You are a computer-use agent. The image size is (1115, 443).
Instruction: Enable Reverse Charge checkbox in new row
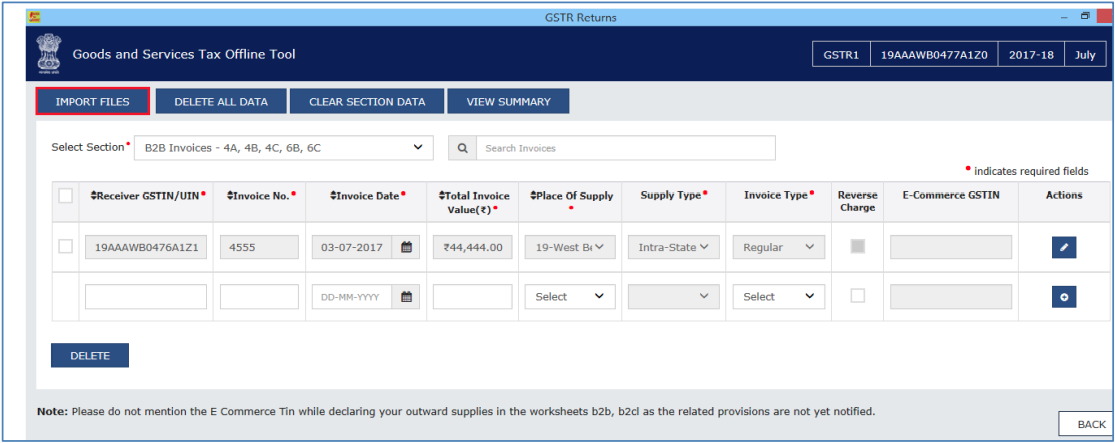pyautogui.click(x=858, y=296)
